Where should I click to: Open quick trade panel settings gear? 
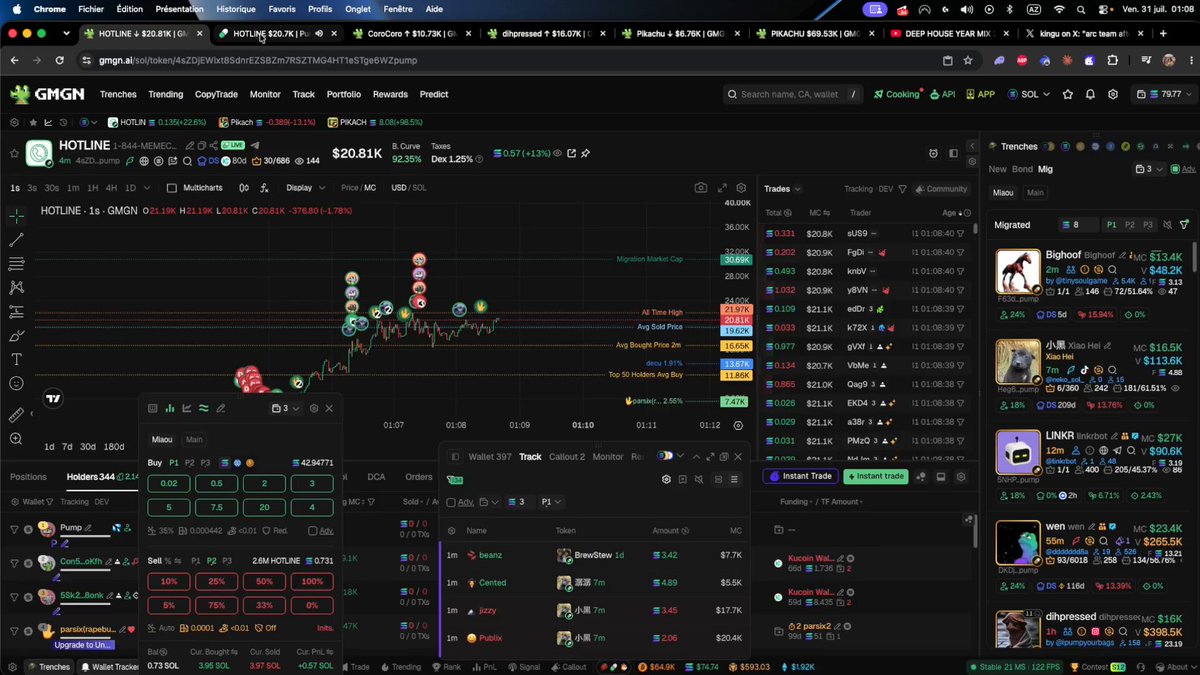pyautogui.click(x=313, y=408)
